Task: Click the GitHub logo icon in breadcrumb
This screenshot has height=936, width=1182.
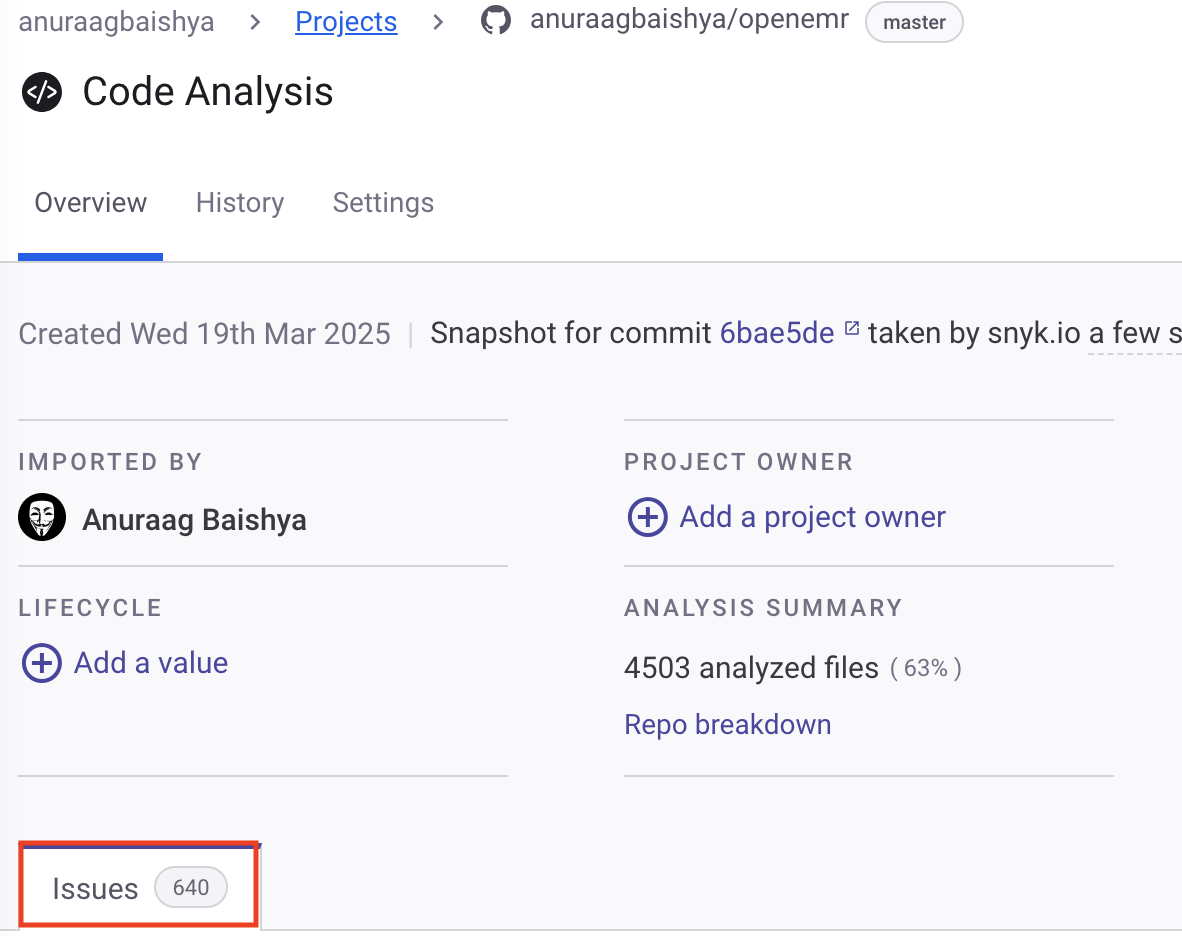Action: [496, 21]
